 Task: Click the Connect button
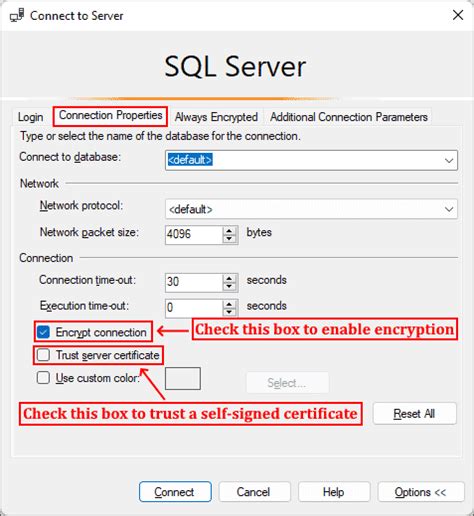(175, 492)
